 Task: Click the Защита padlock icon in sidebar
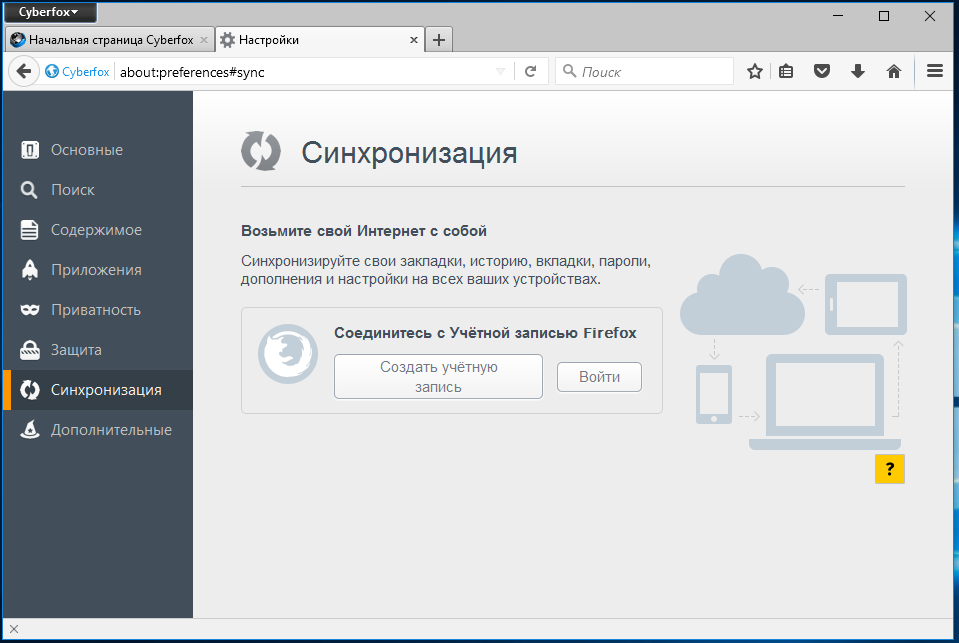(x=29, y=350)
